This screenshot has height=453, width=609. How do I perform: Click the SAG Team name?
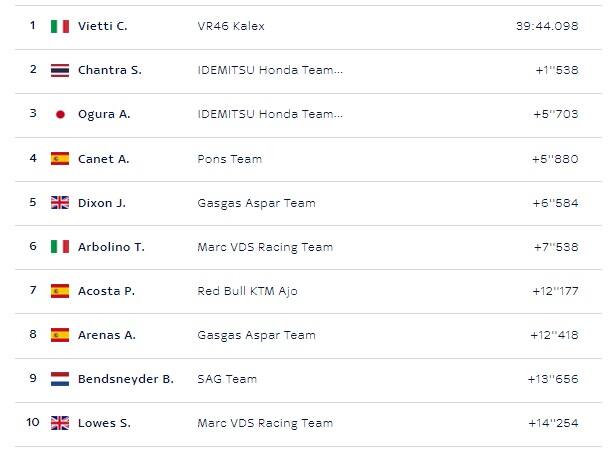(x=227, y=379)
